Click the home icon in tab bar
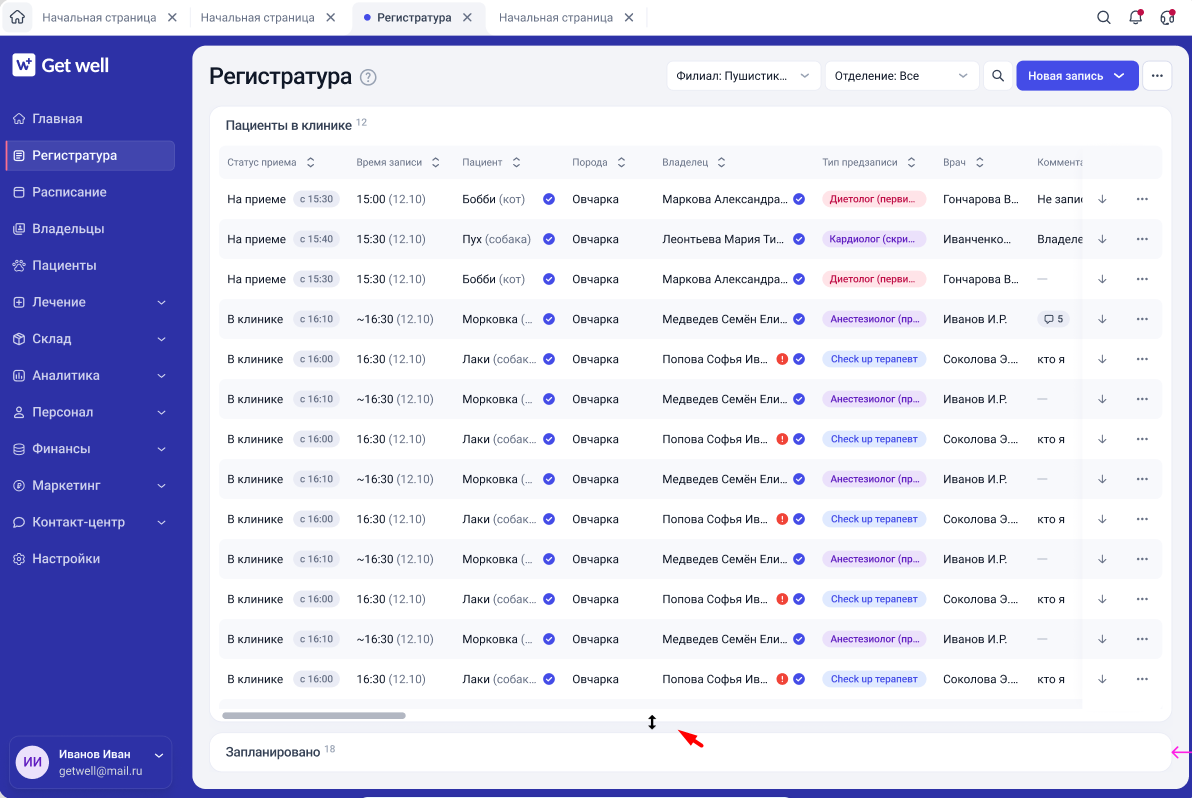 click(17, 17)
